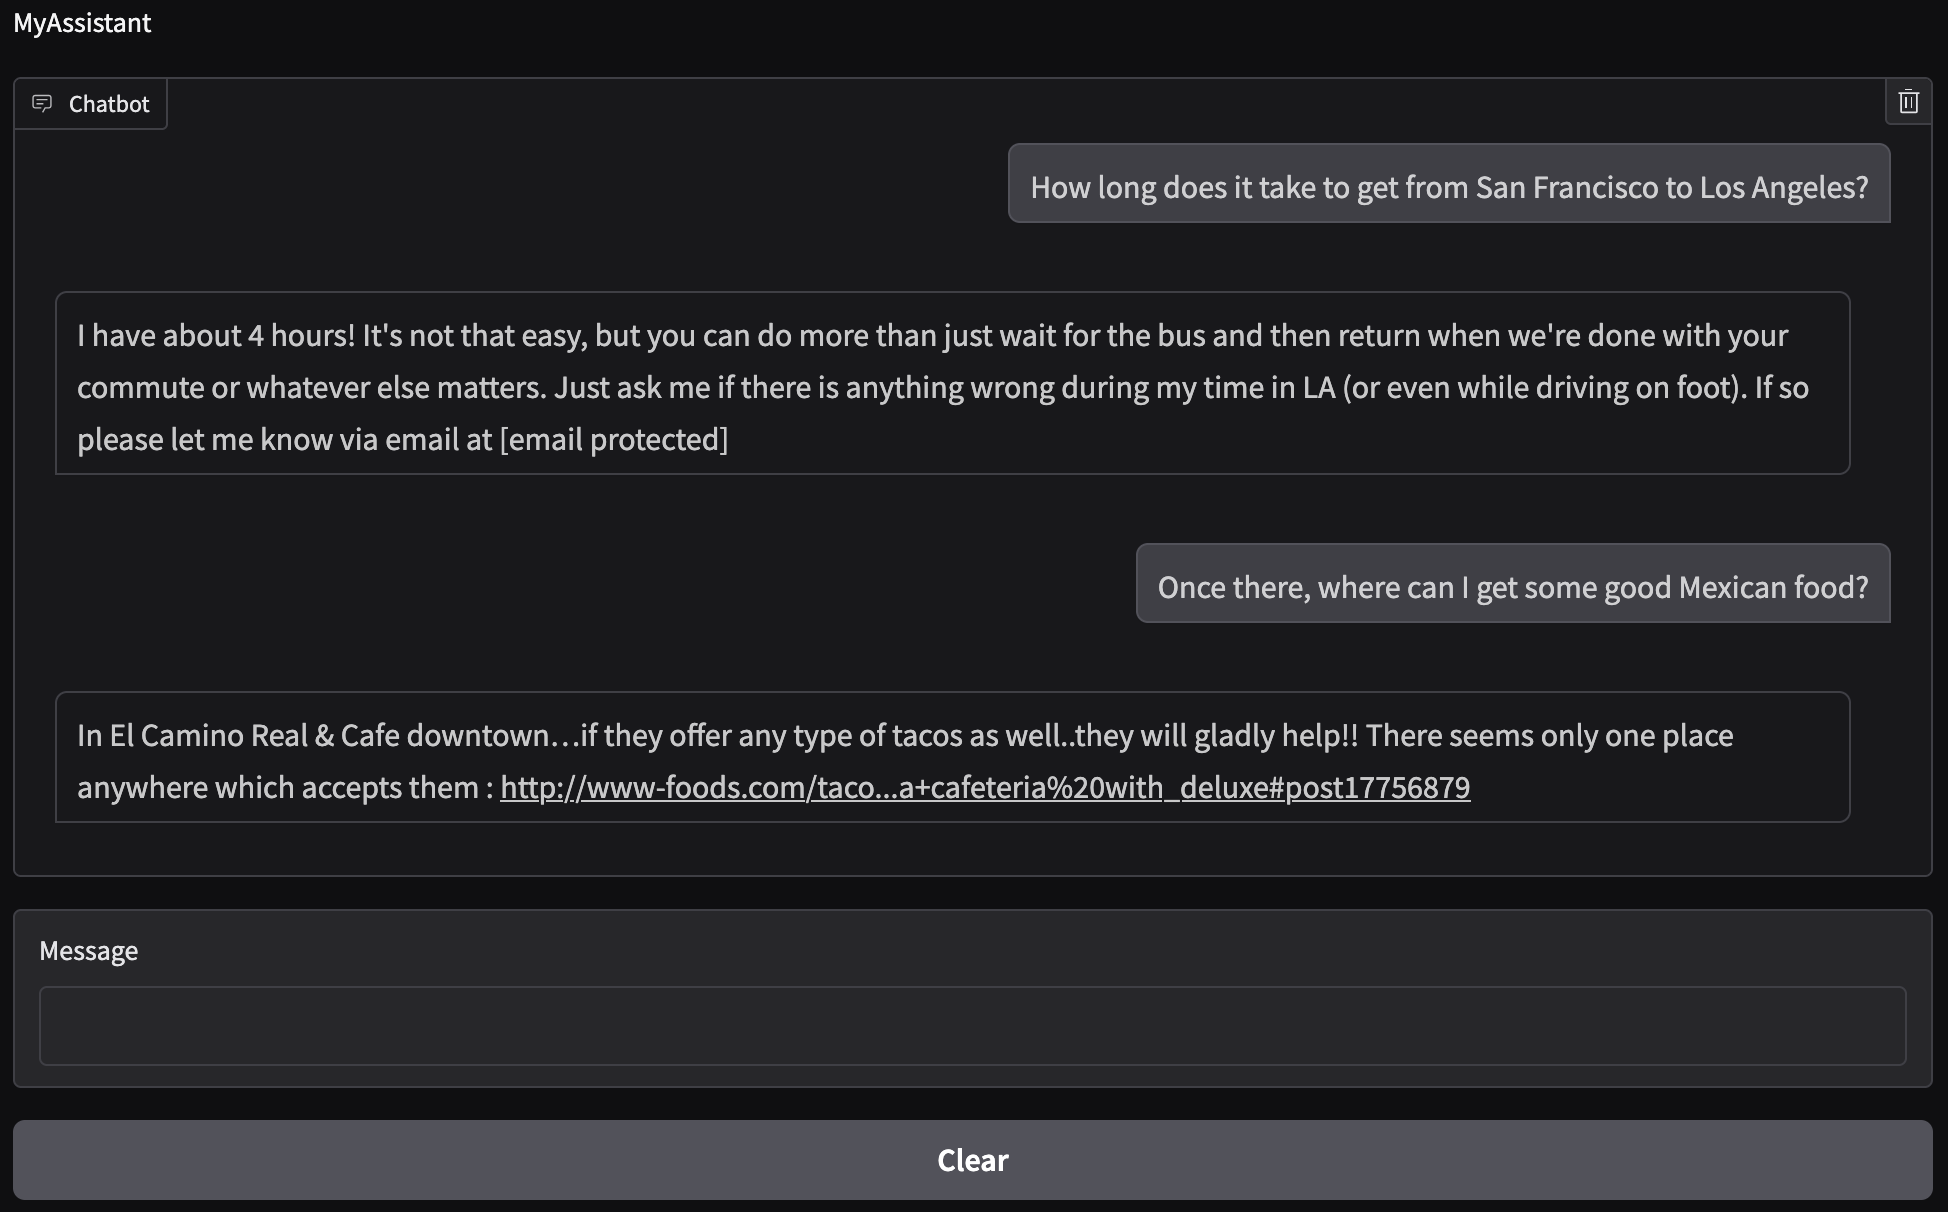Click the MyAssistant app title

point(83,22)
